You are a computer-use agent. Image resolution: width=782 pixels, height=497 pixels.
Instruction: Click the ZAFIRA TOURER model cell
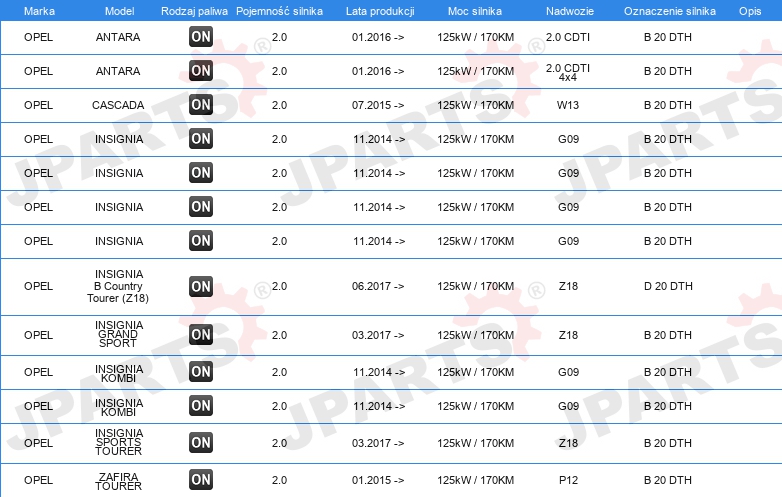coord(118,481)
